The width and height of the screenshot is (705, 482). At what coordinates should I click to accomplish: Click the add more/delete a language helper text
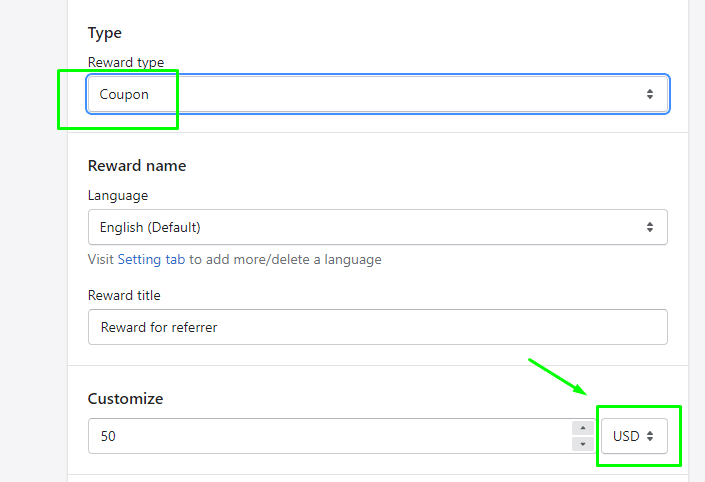[285, 259]
